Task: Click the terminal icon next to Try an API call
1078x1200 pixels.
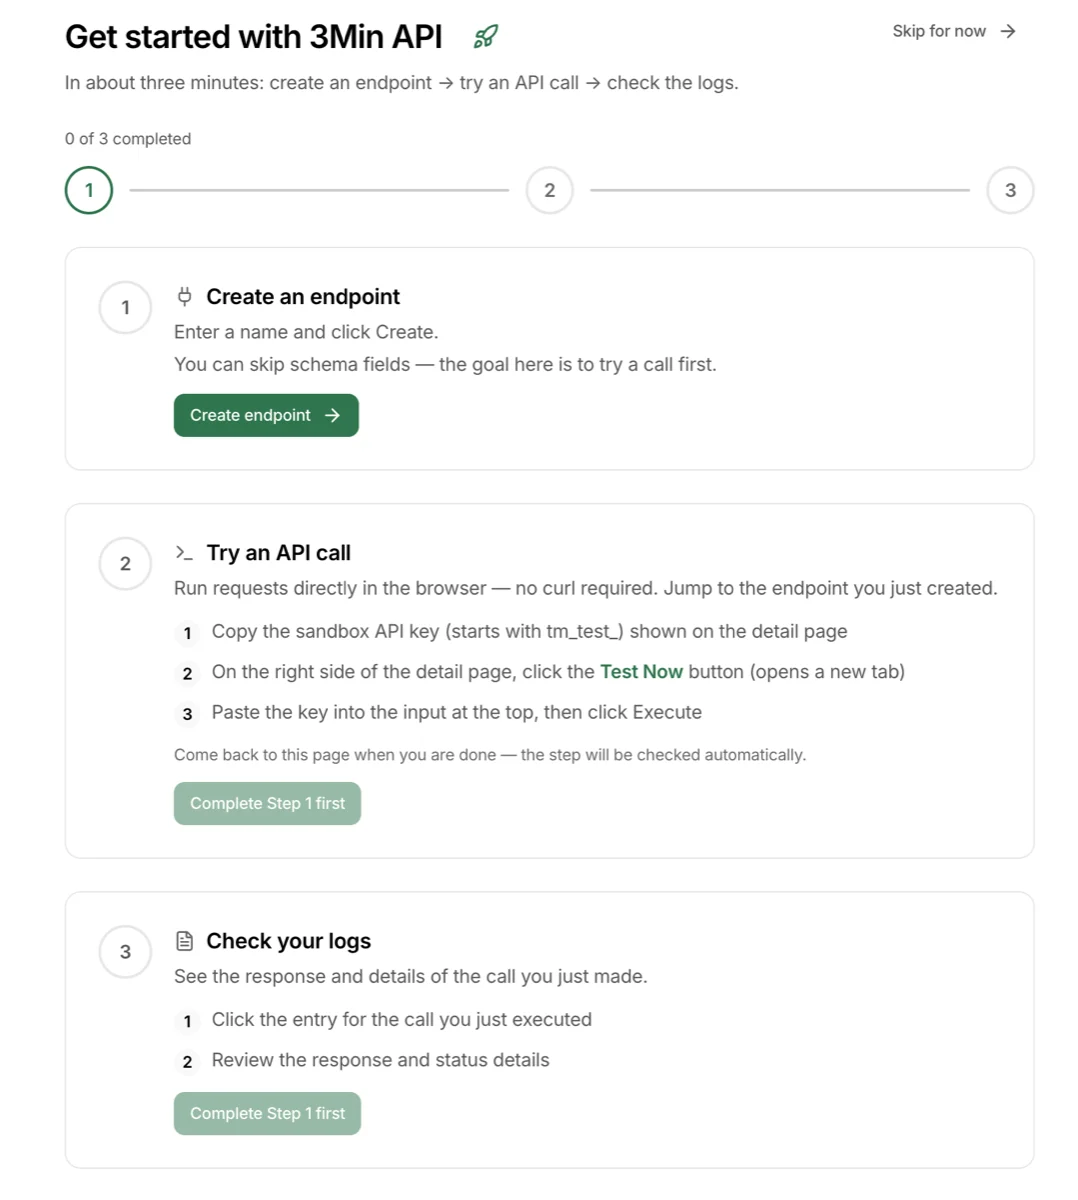Action: (x=184, y=552)
